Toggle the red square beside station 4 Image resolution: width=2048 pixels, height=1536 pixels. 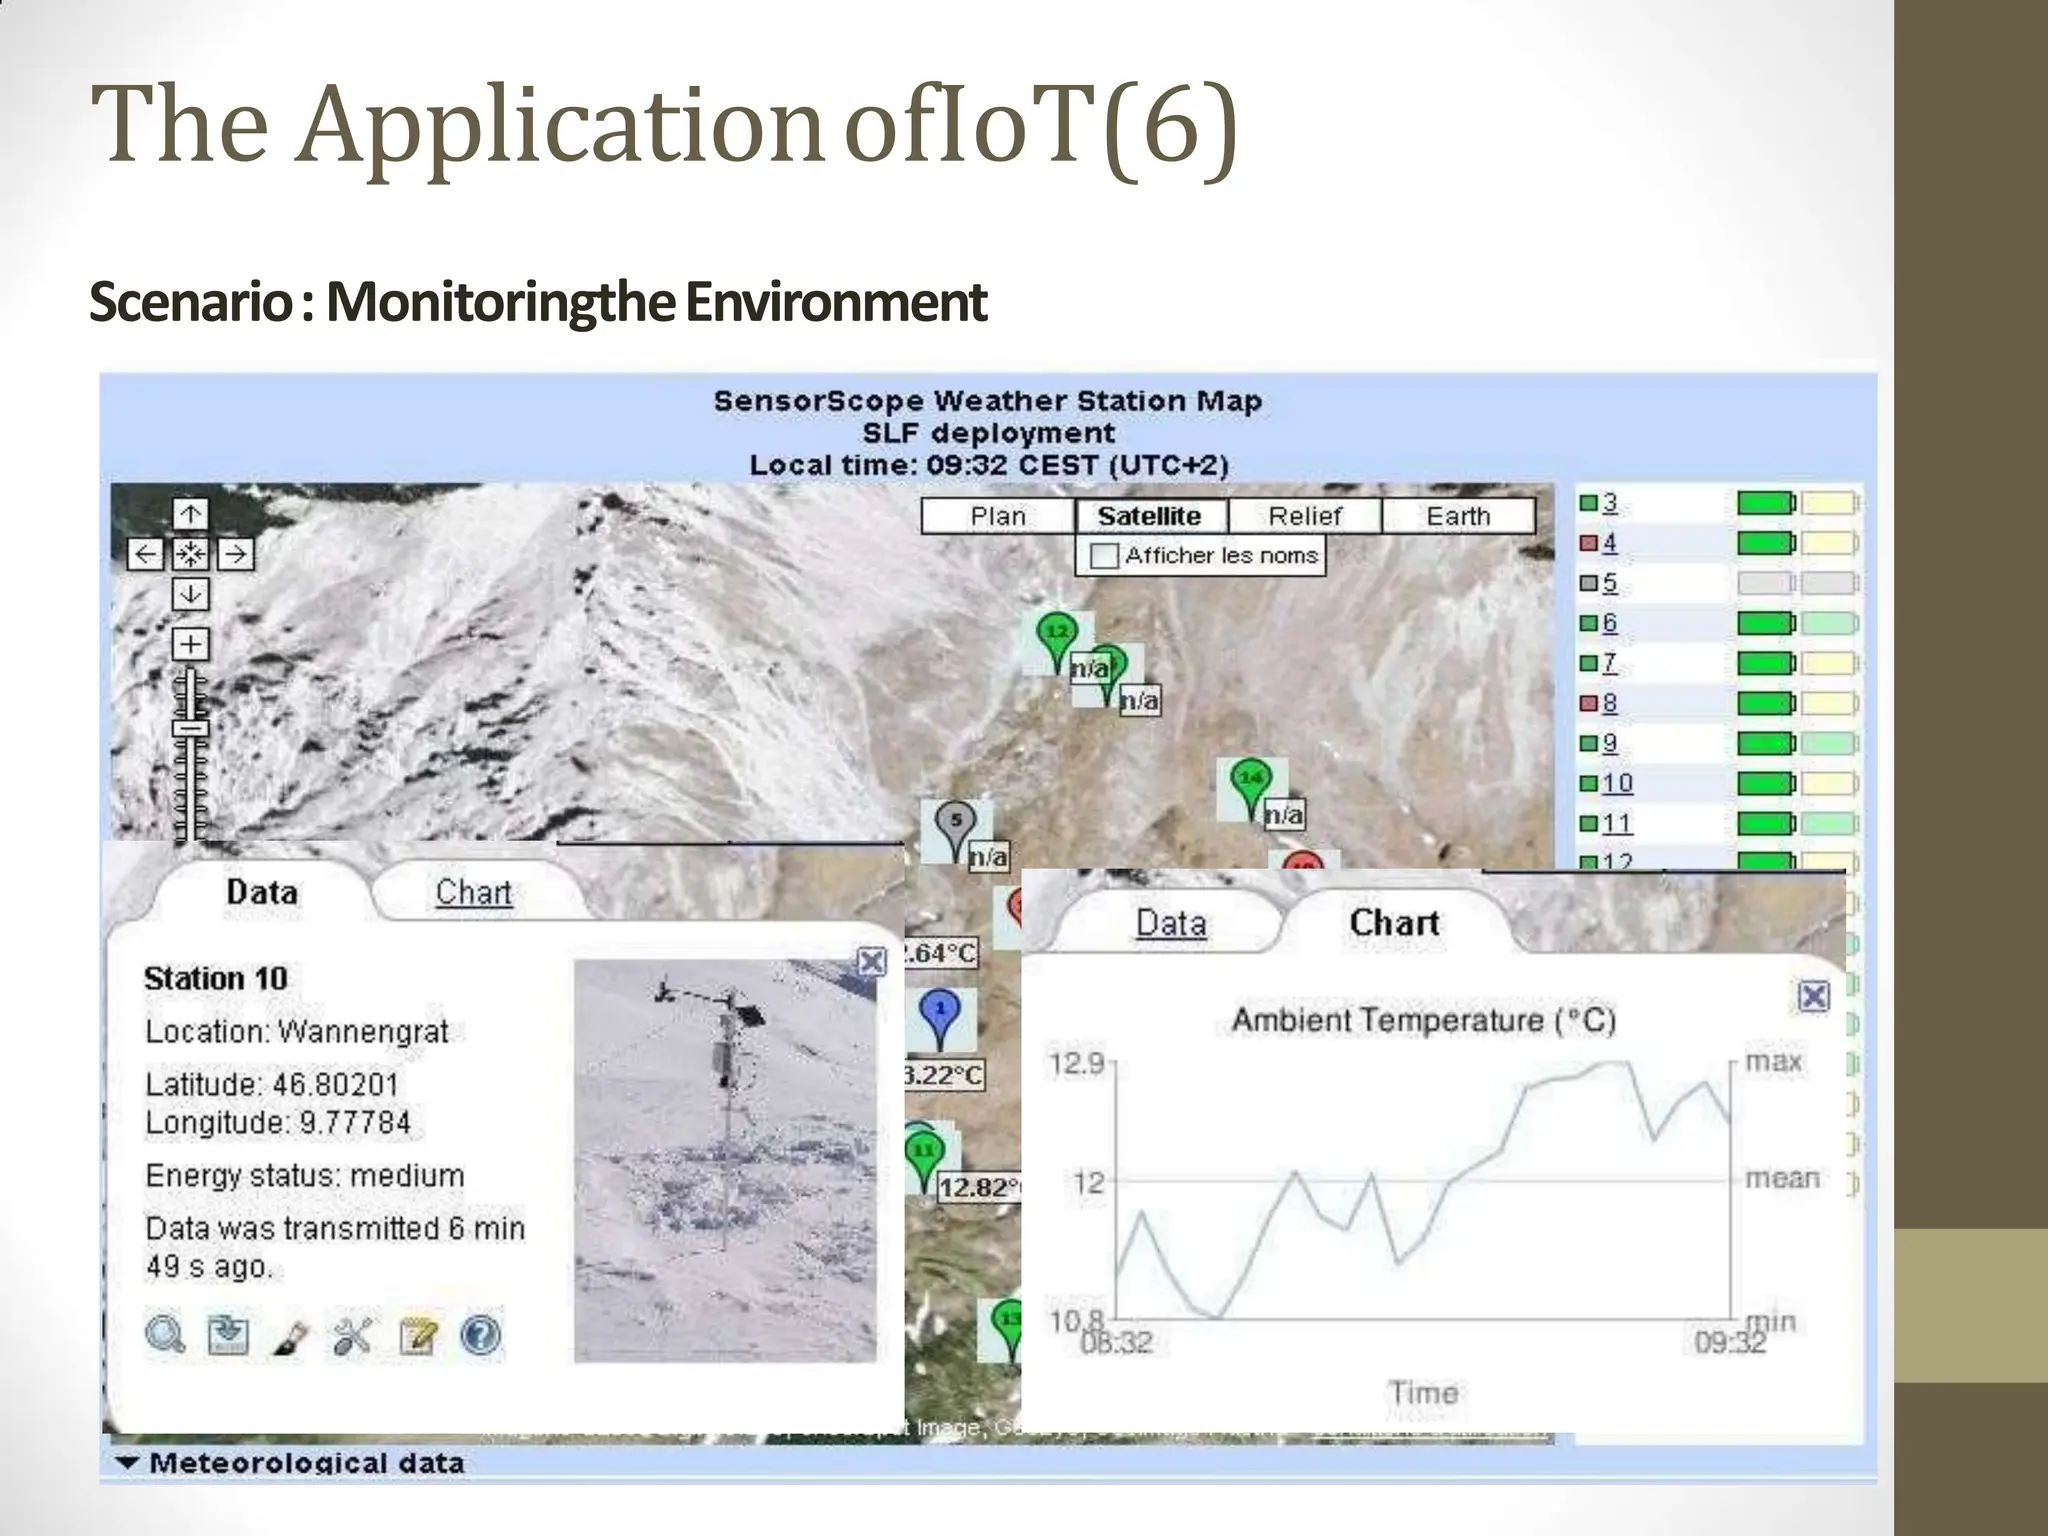(x=1587, y=543)
